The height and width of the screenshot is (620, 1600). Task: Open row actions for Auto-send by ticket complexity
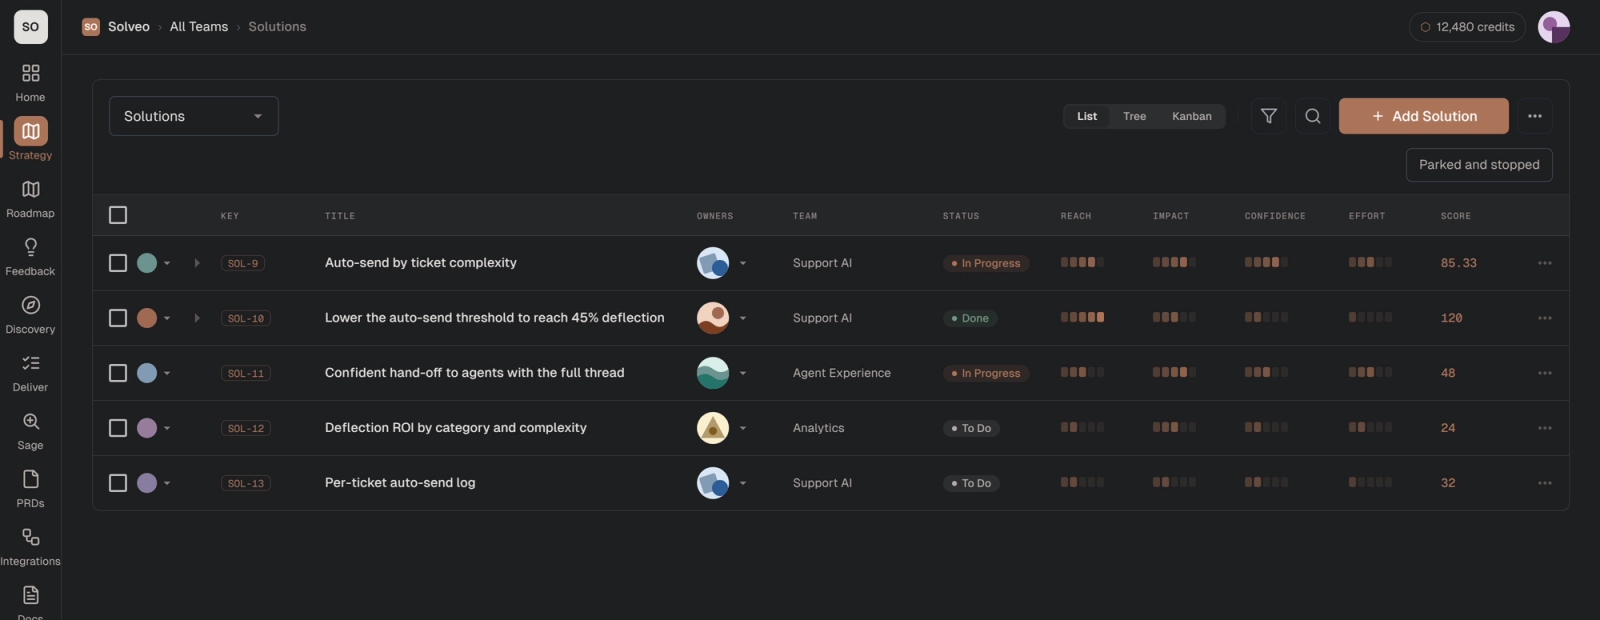(1545, 263)
